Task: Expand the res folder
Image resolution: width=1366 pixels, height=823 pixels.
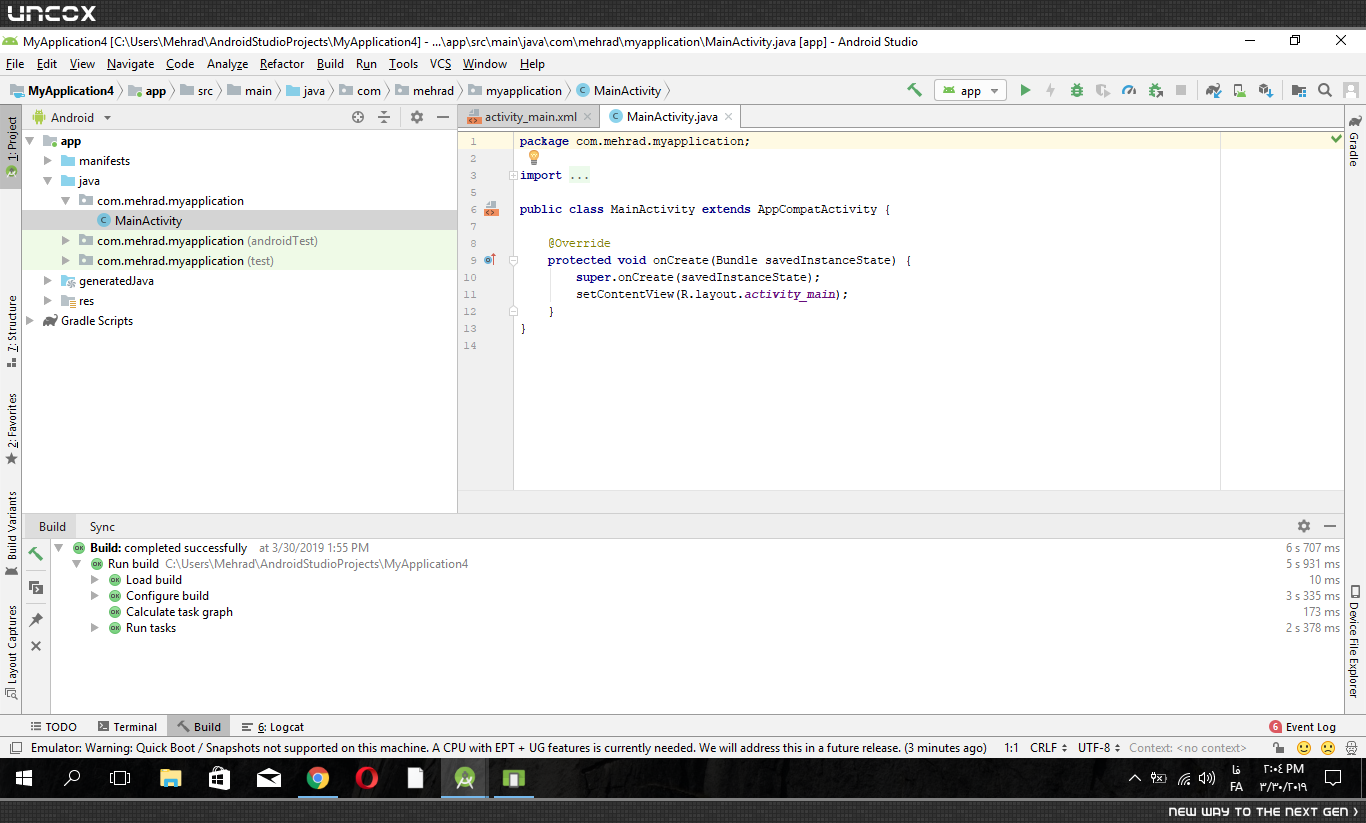Action: click(x=47, y=301)
